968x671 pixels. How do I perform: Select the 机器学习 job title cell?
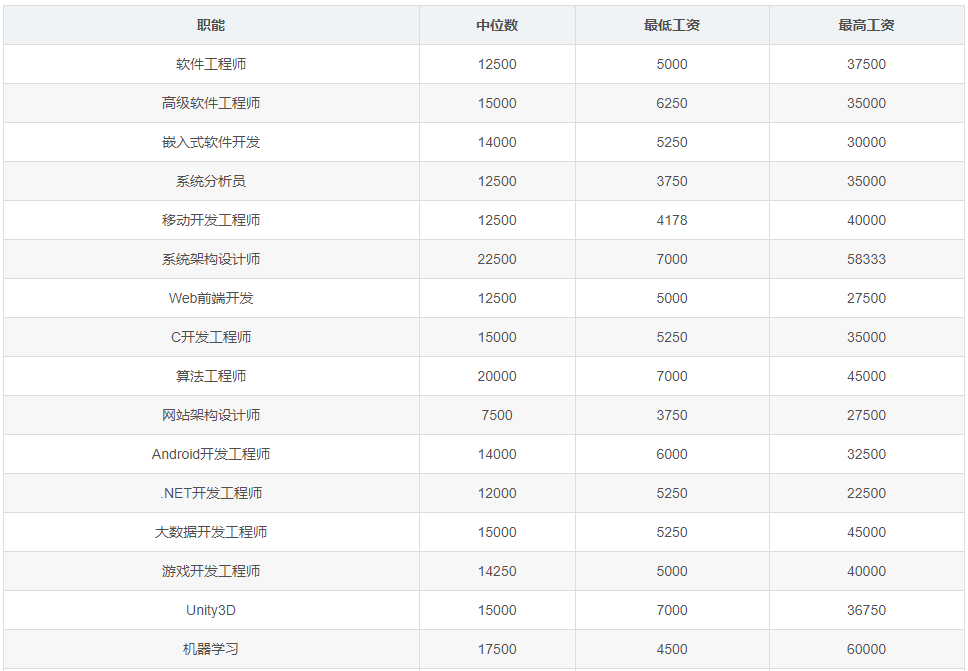pyautogui.click(x=211, y=649)
